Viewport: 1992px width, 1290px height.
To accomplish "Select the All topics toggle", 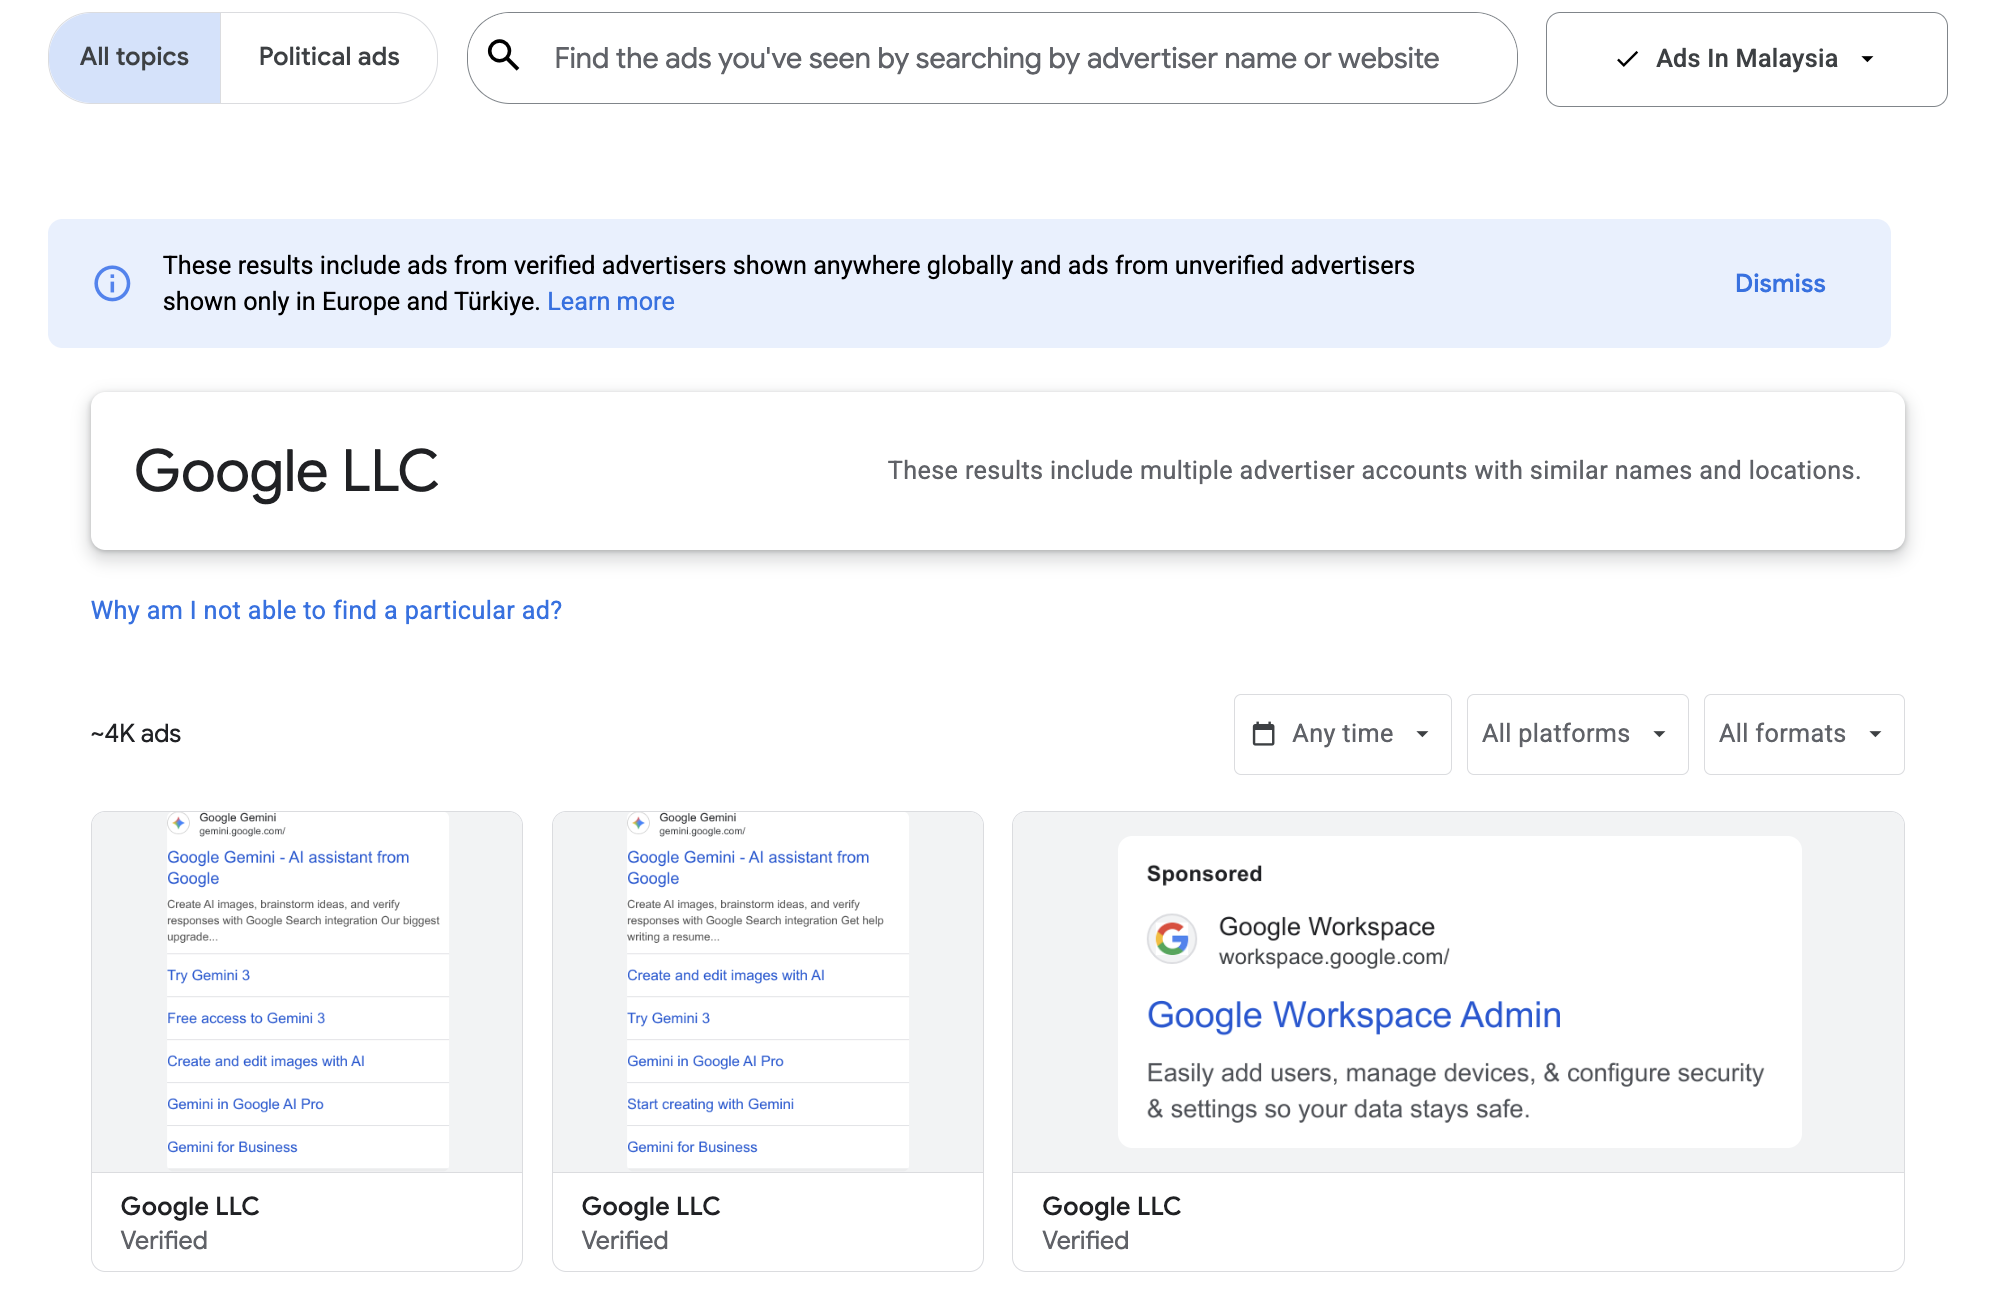I will tap(135, 57).
